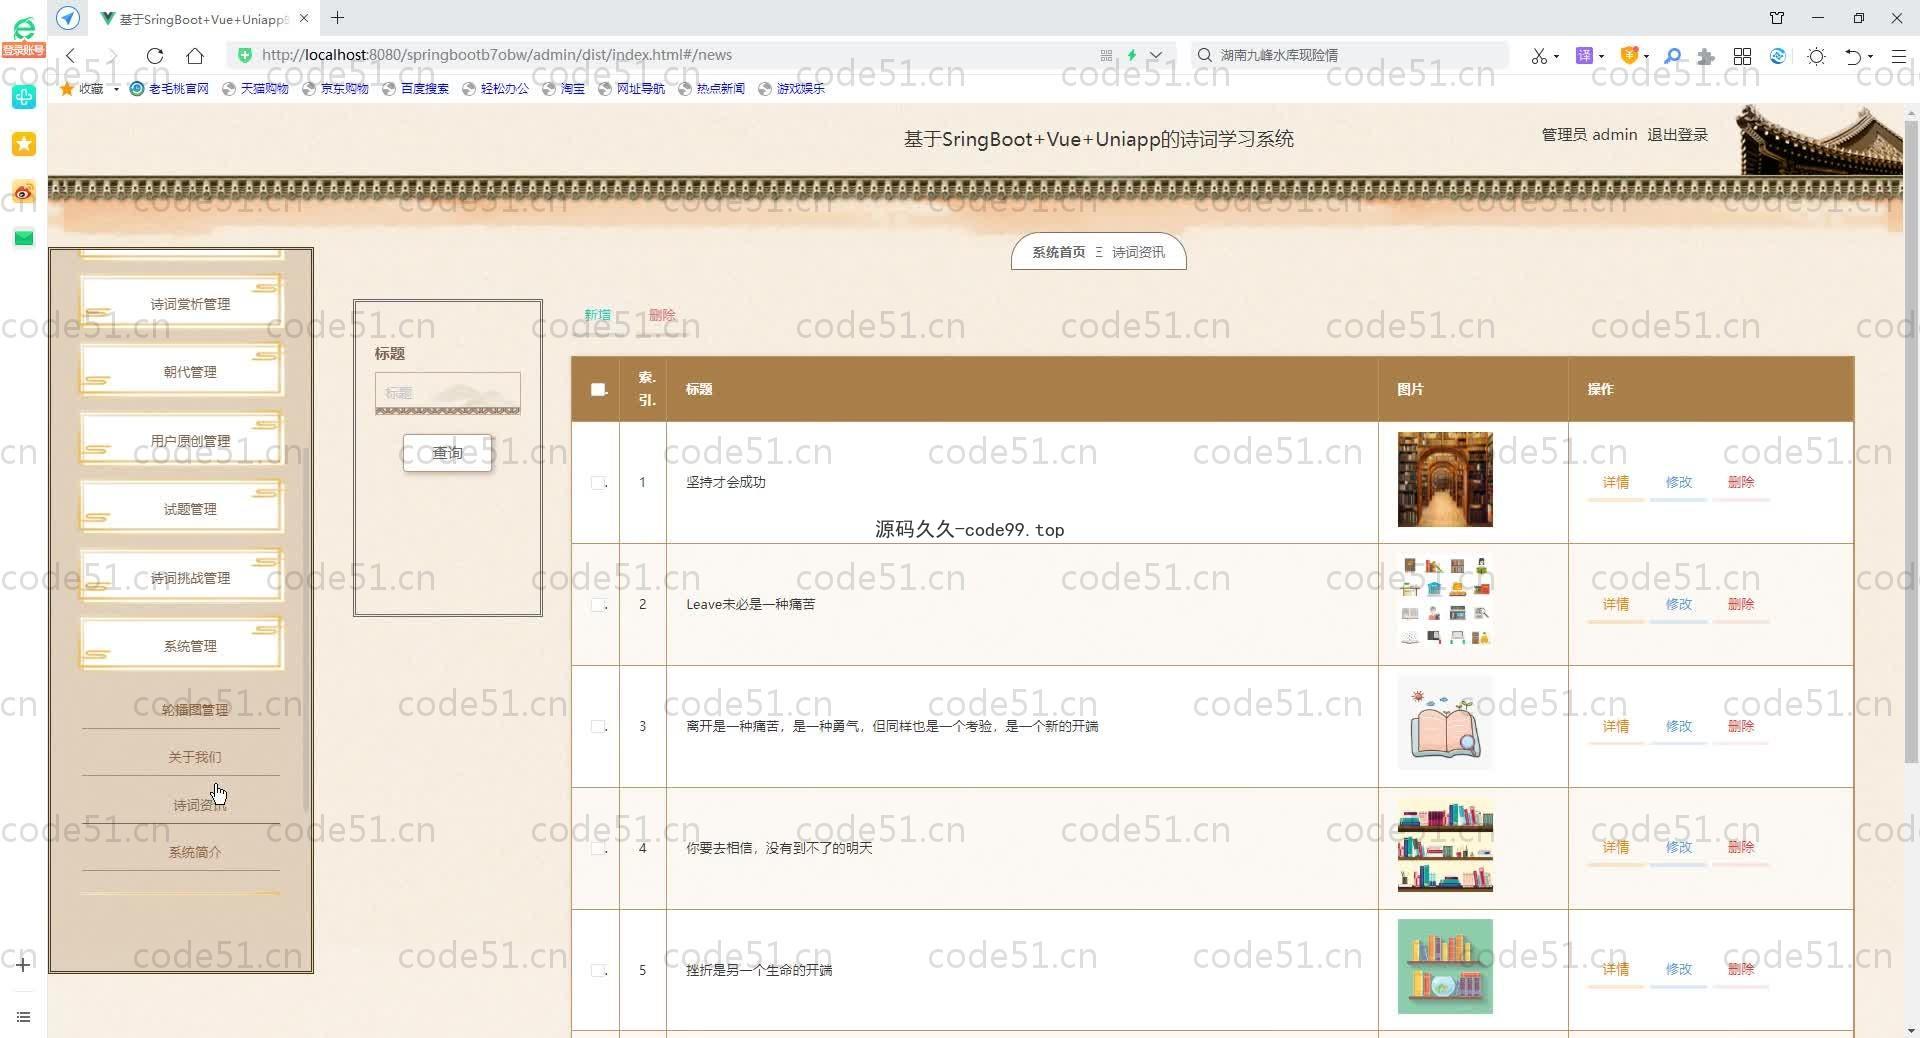This screenshot has height=1038, width=1920.
Task: Click the open book thumbnail in row 3
Action: pyautogui.click(x=1445, y=723)
